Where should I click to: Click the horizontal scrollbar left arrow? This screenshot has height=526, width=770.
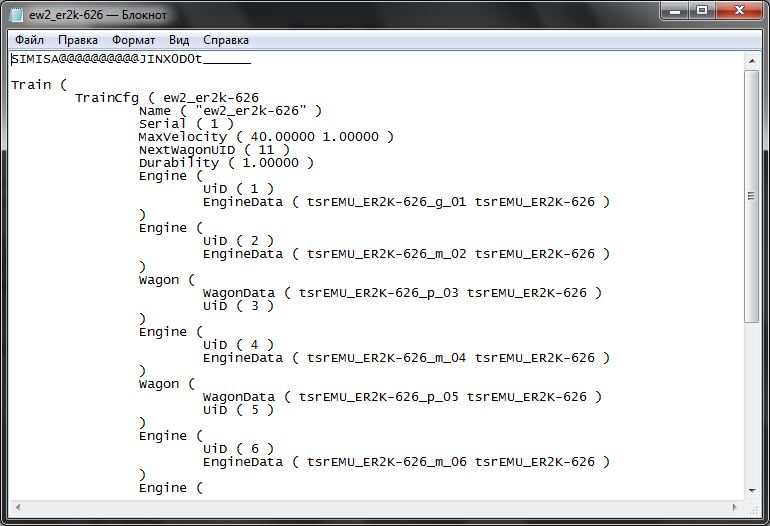point(18,507)
